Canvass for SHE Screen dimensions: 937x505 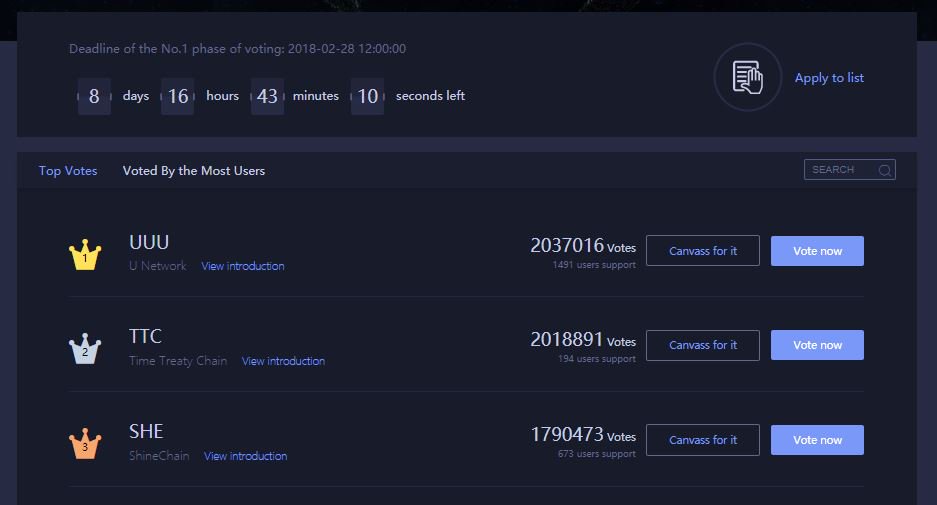[x=703, y=440]
